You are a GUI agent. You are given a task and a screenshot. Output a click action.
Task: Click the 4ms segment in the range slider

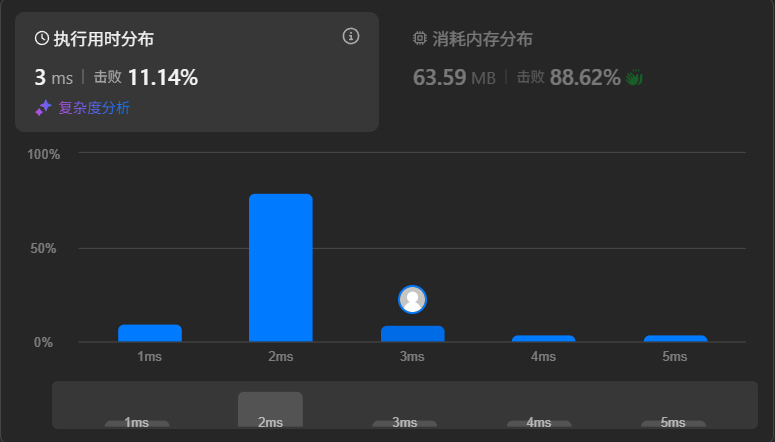coord(539,424)
